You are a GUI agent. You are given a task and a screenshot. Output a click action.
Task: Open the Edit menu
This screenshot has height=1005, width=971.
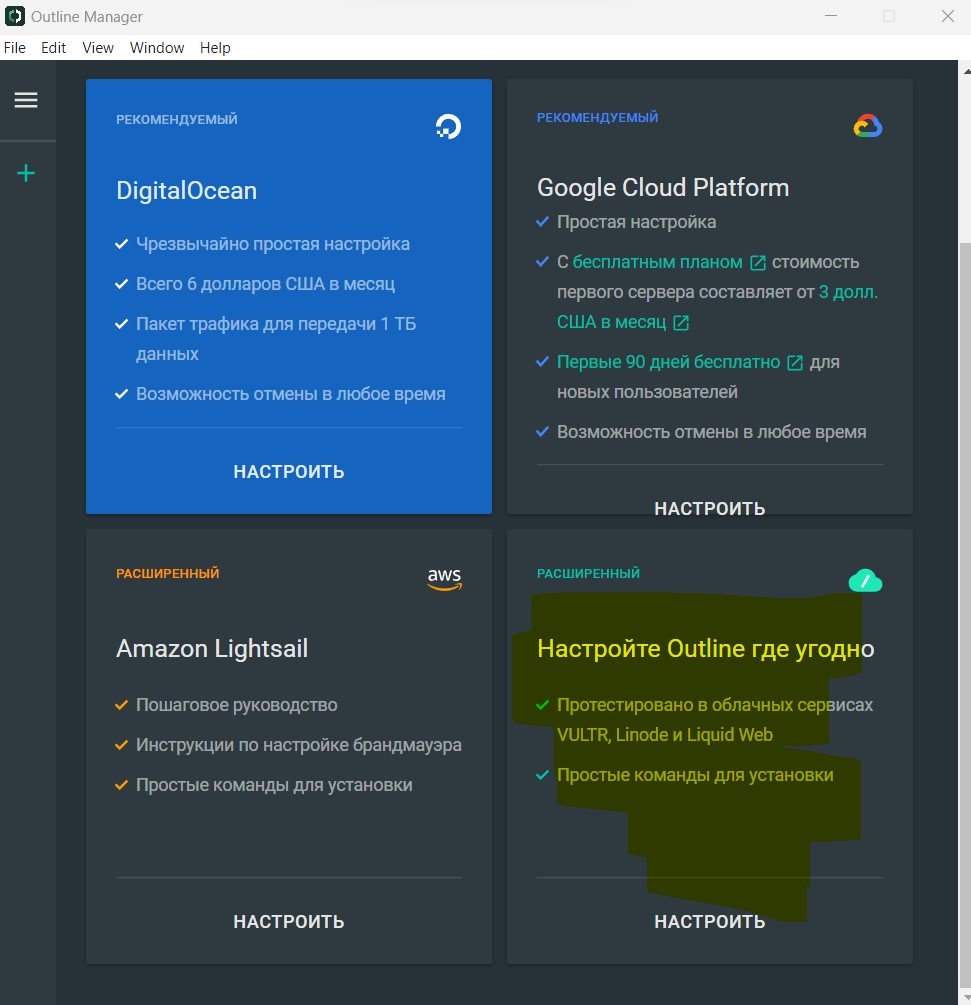[53, 48]
